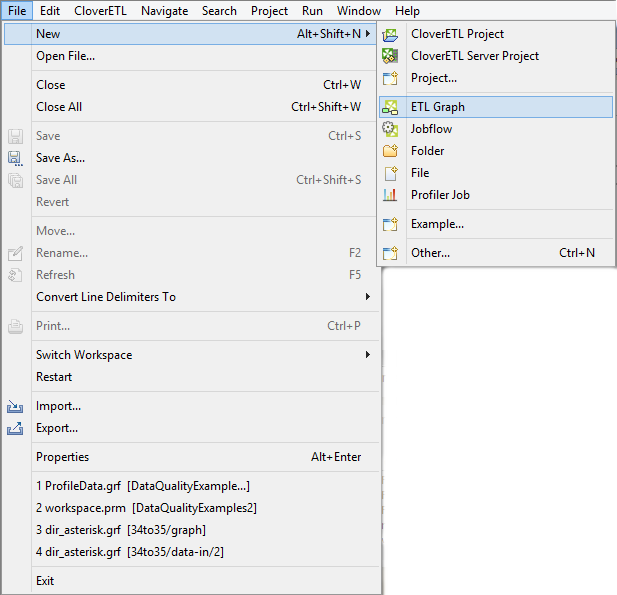Viewport: 617px width, 595px height.
Task: Choose Export... menu entry
Action: pos(191,428)
